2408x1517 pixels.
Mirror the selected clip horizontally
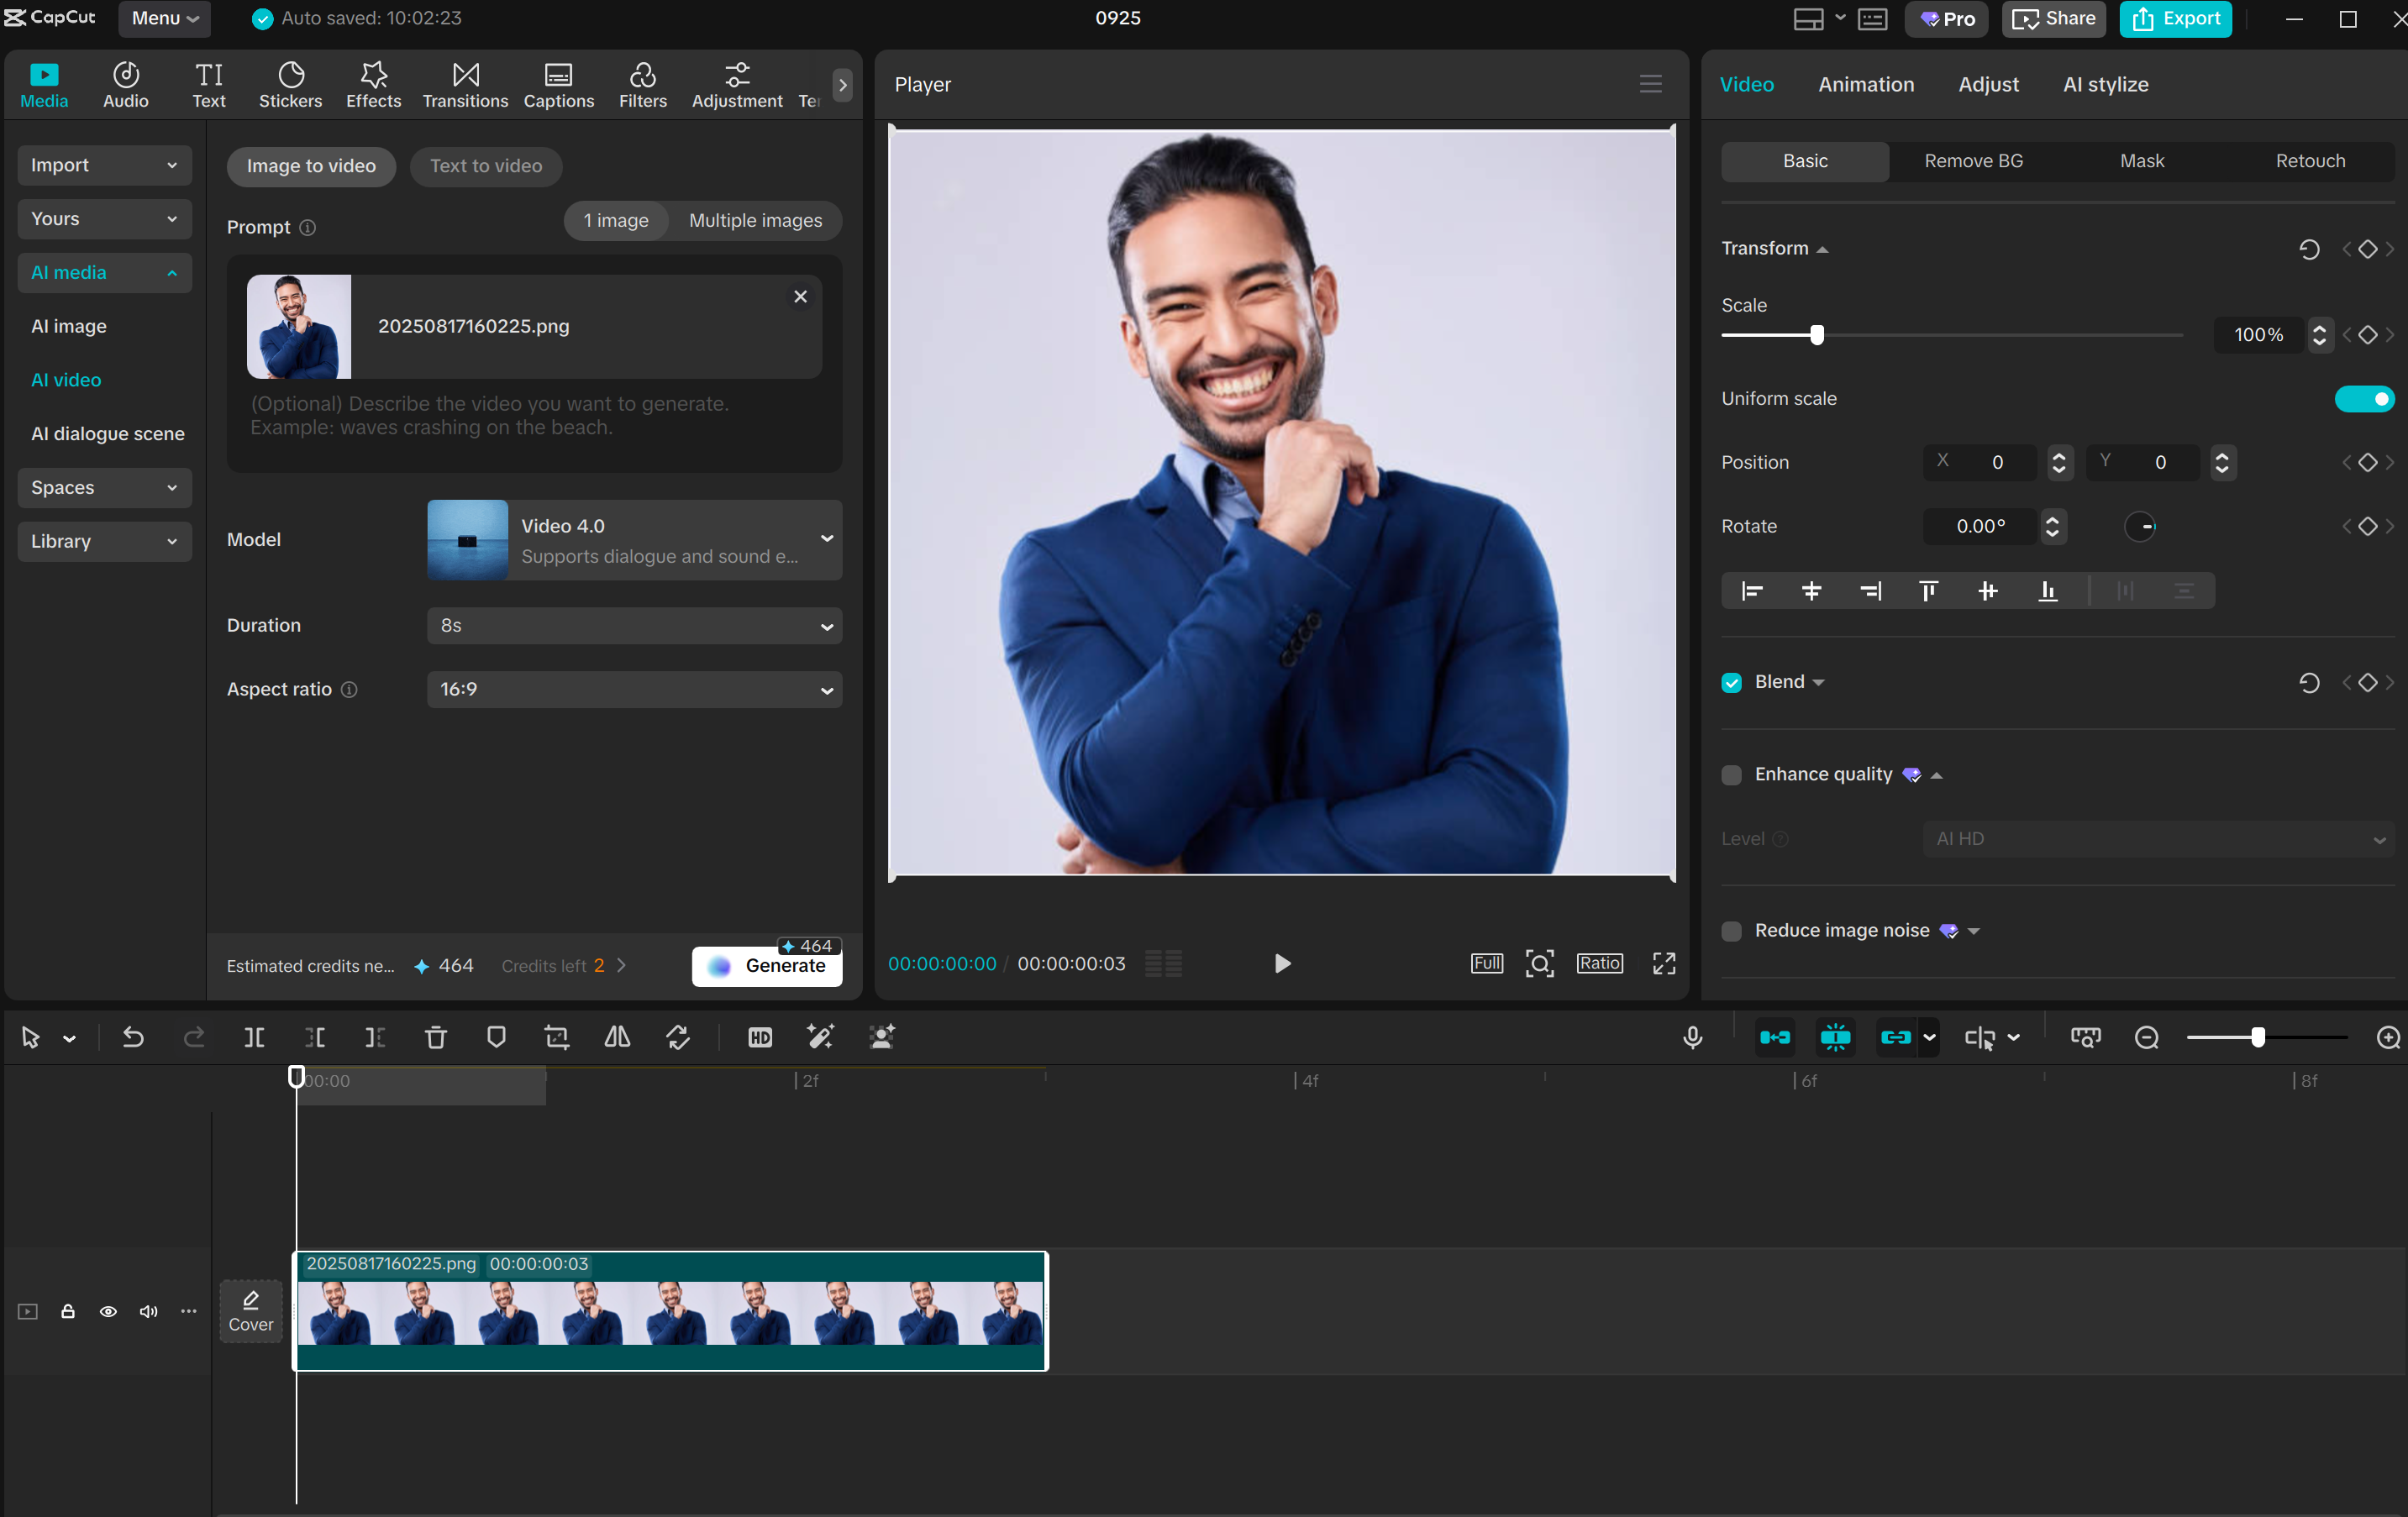click(x=617, y=1037)
